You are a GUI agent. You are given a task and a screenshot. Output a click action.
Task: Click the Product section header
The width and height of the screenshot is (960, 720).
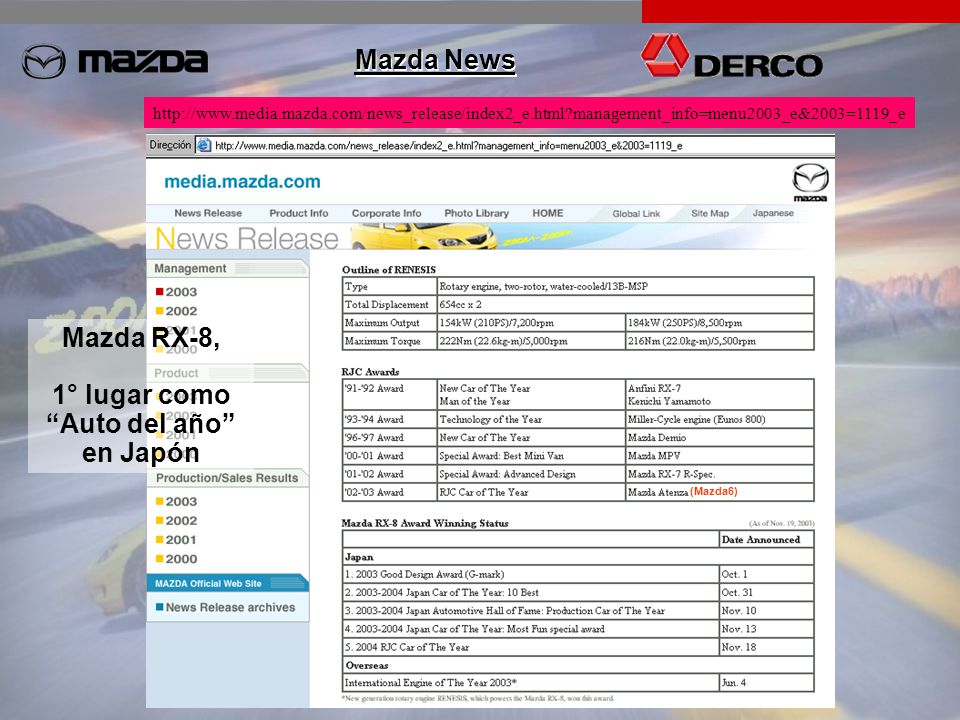point(227,373)
